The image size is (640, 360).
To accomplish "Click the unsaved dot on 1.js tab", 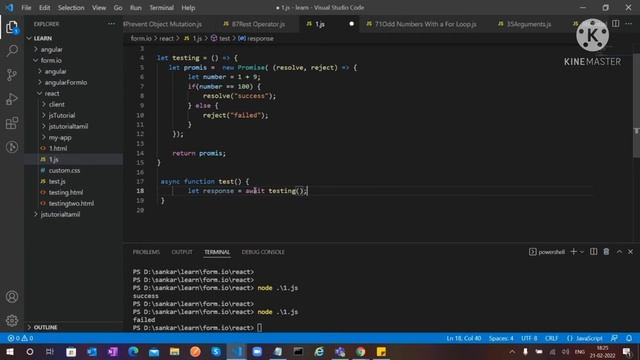I will (x=351, y=24).
